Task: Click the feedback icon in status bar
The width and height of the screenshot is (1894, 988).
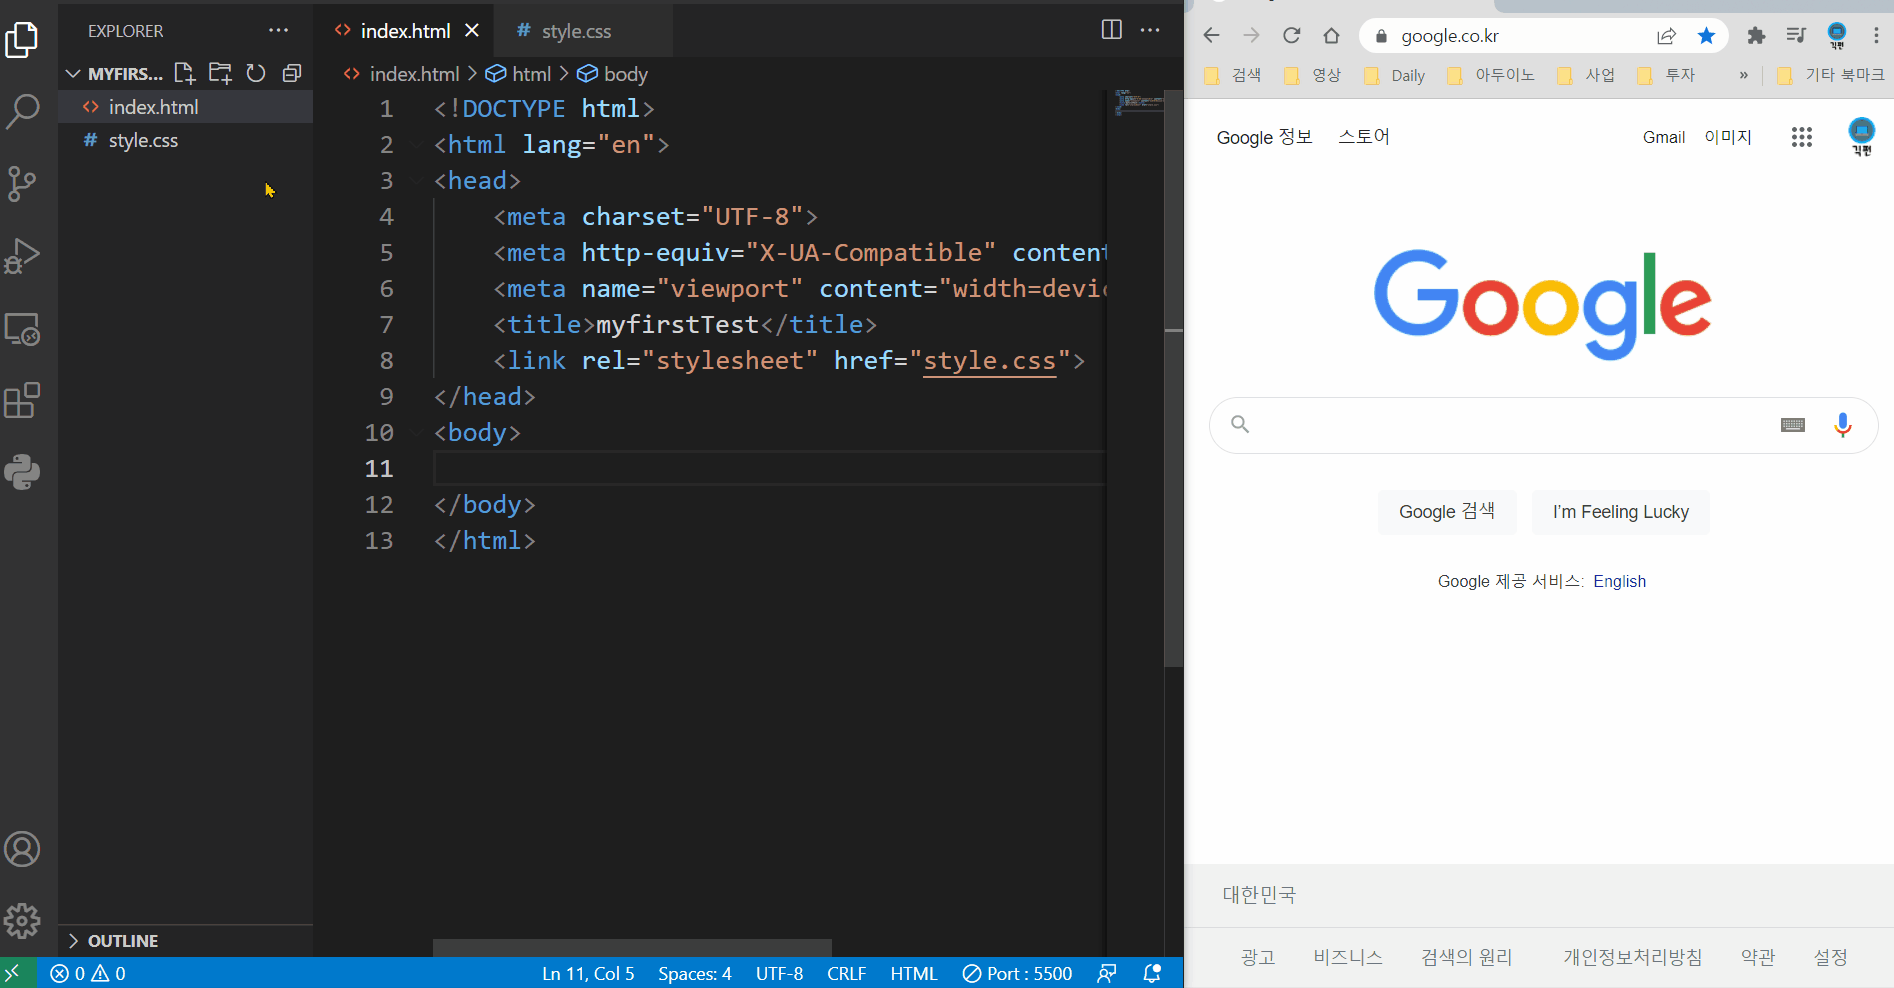Action: pyautogui.click(x=1107, y=973)
